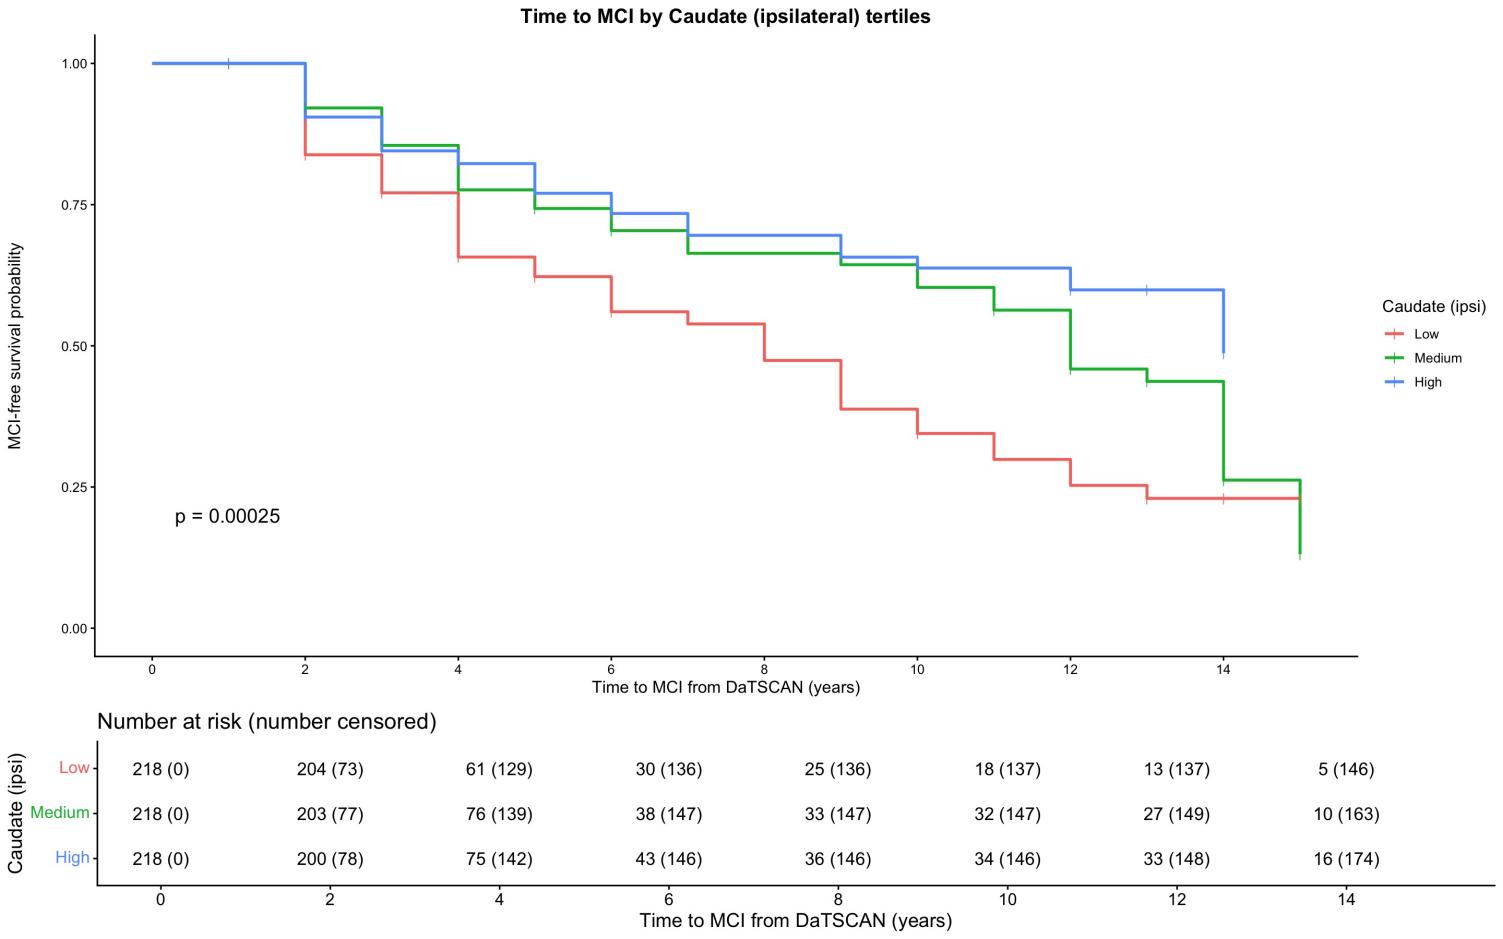Click the 13 (137) cell in Low row

pyautogui.click(x=1176, y=769)
